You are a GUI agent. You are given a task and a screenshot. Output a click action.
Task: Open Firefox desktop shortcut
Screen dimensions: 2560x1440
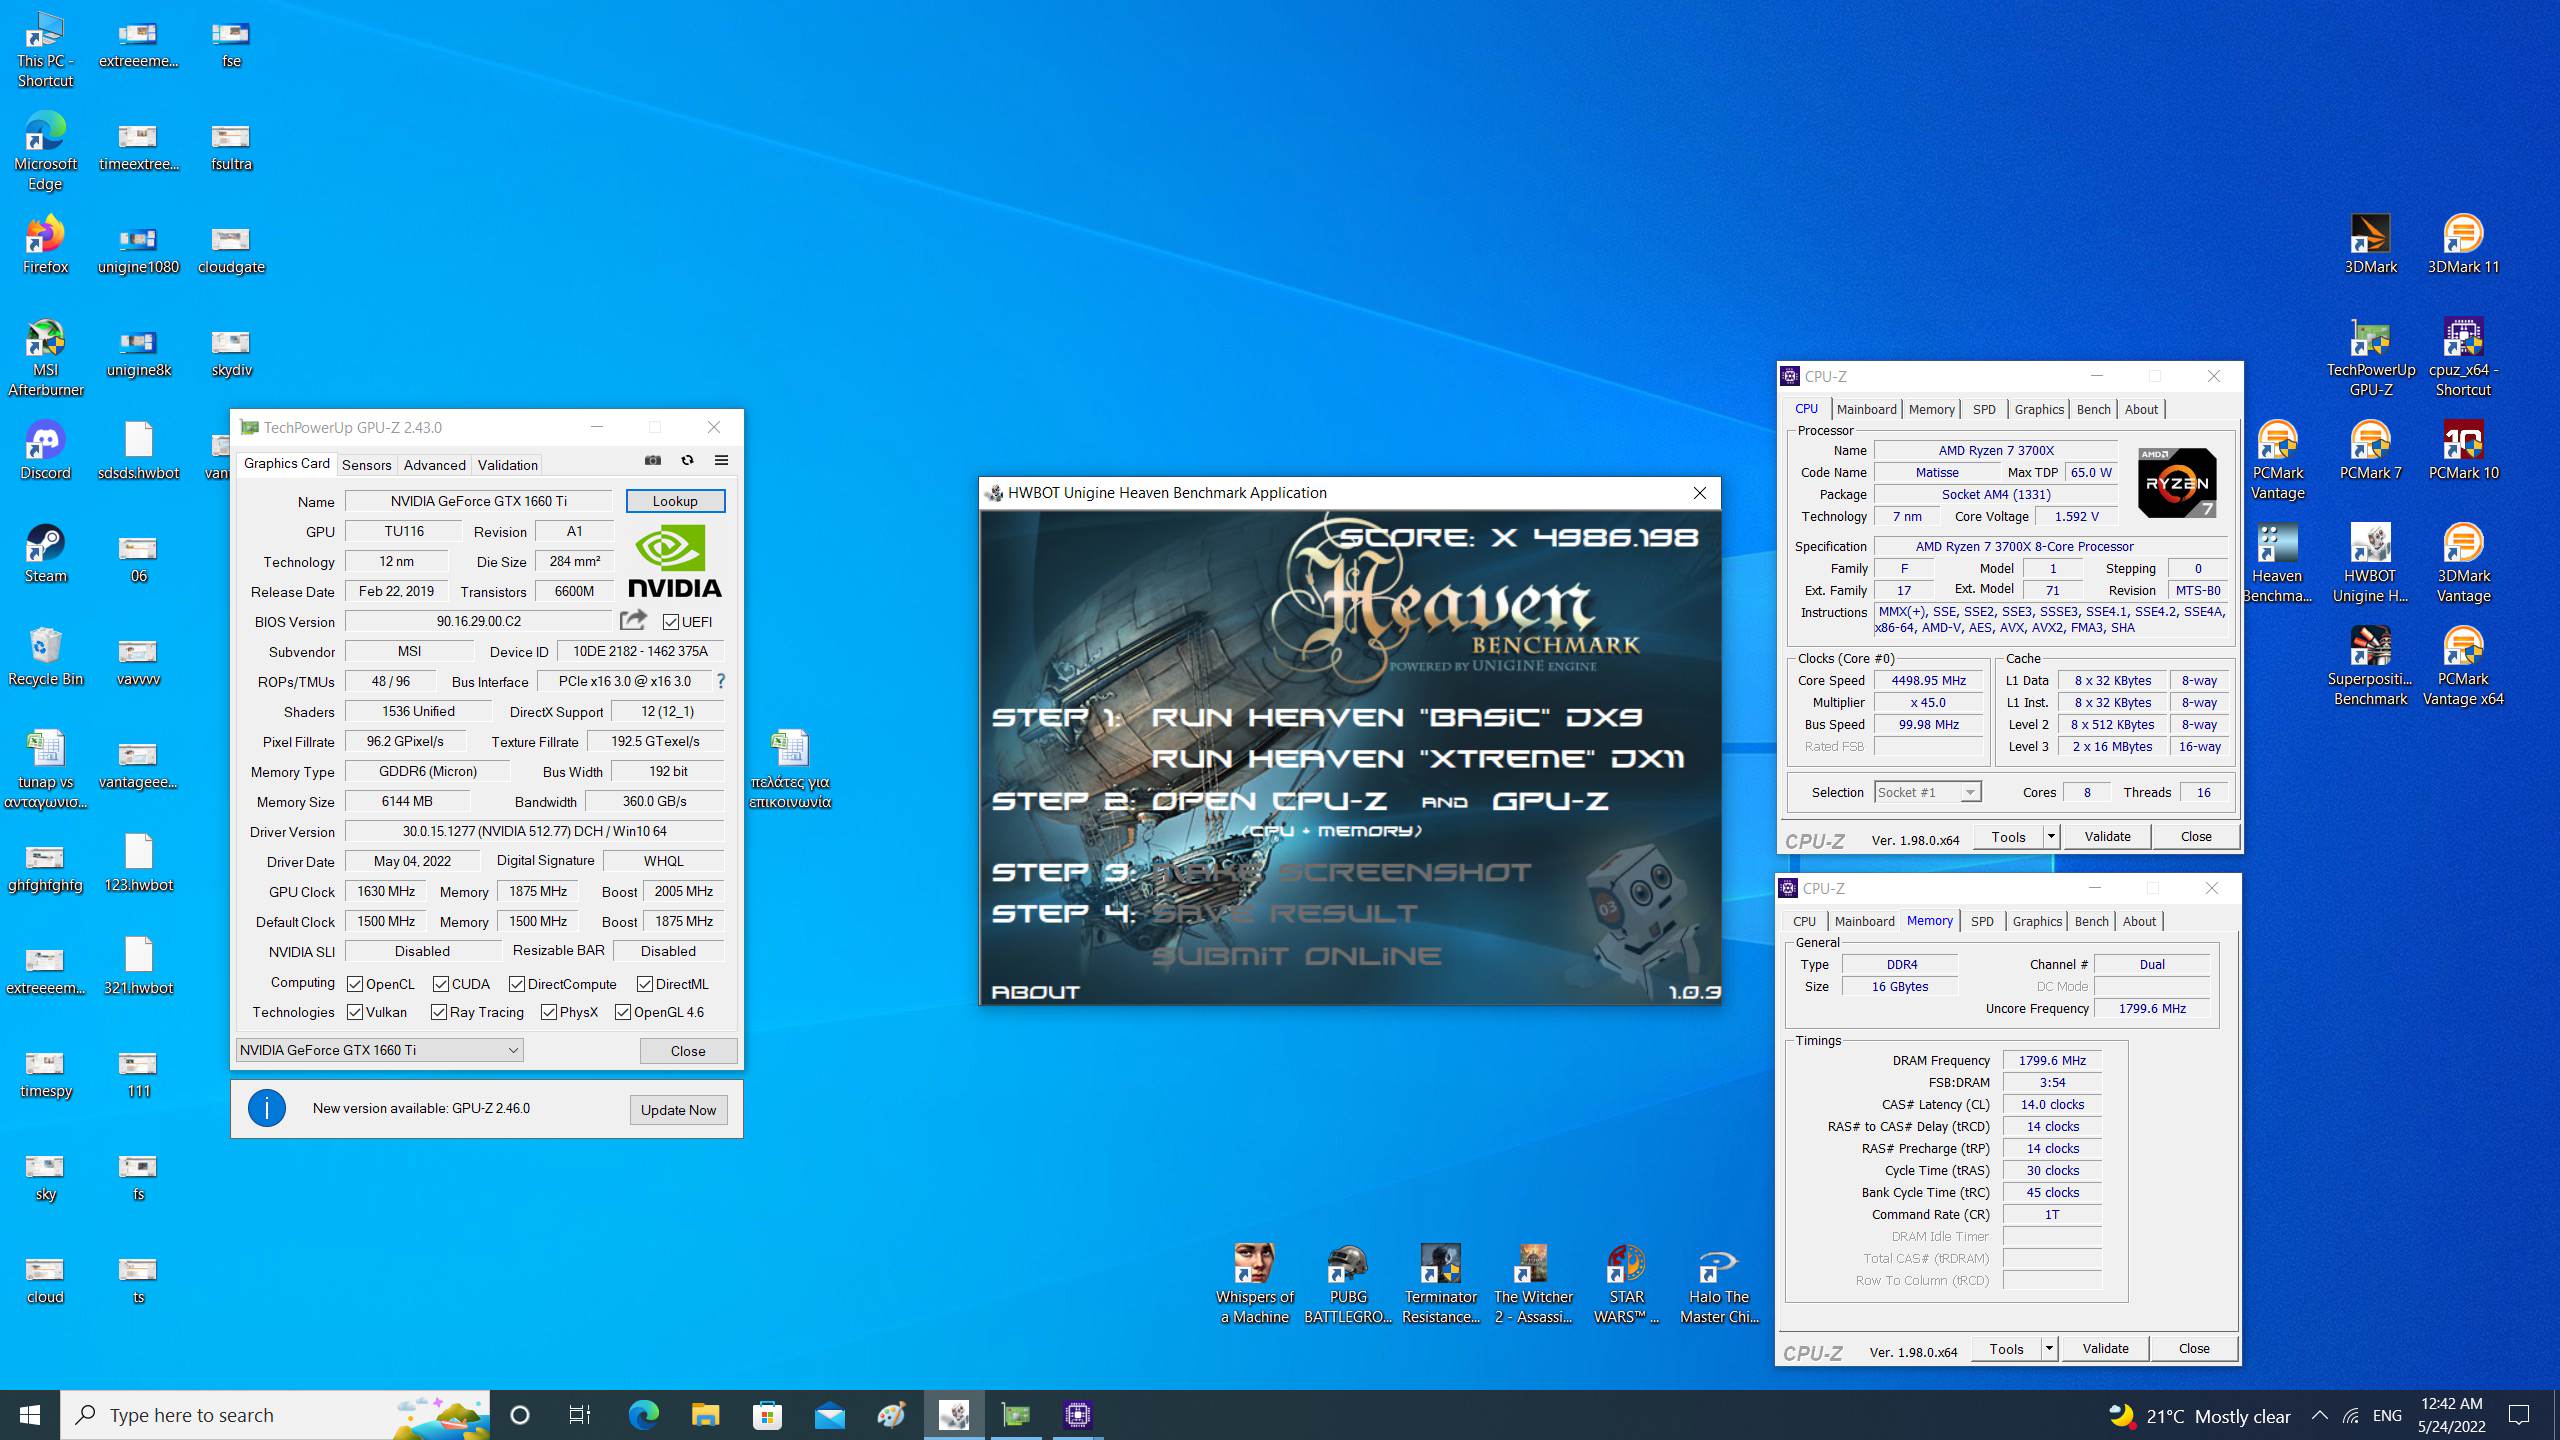coord(45,245)
